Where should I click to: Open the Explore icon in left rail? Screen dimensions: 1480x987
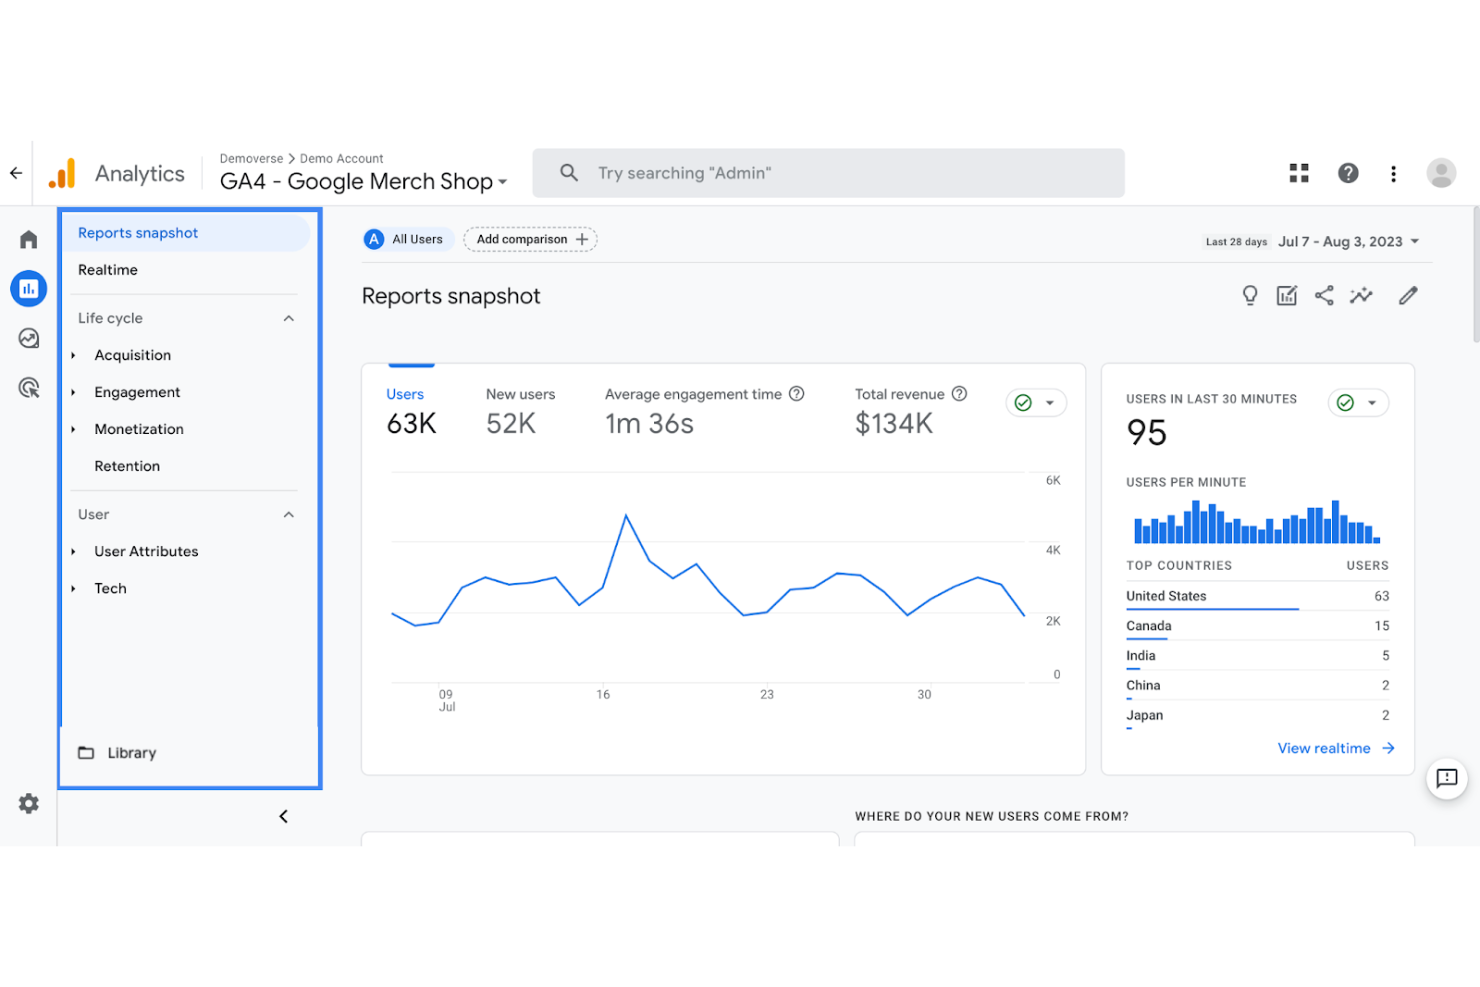[x=29, y=338]
